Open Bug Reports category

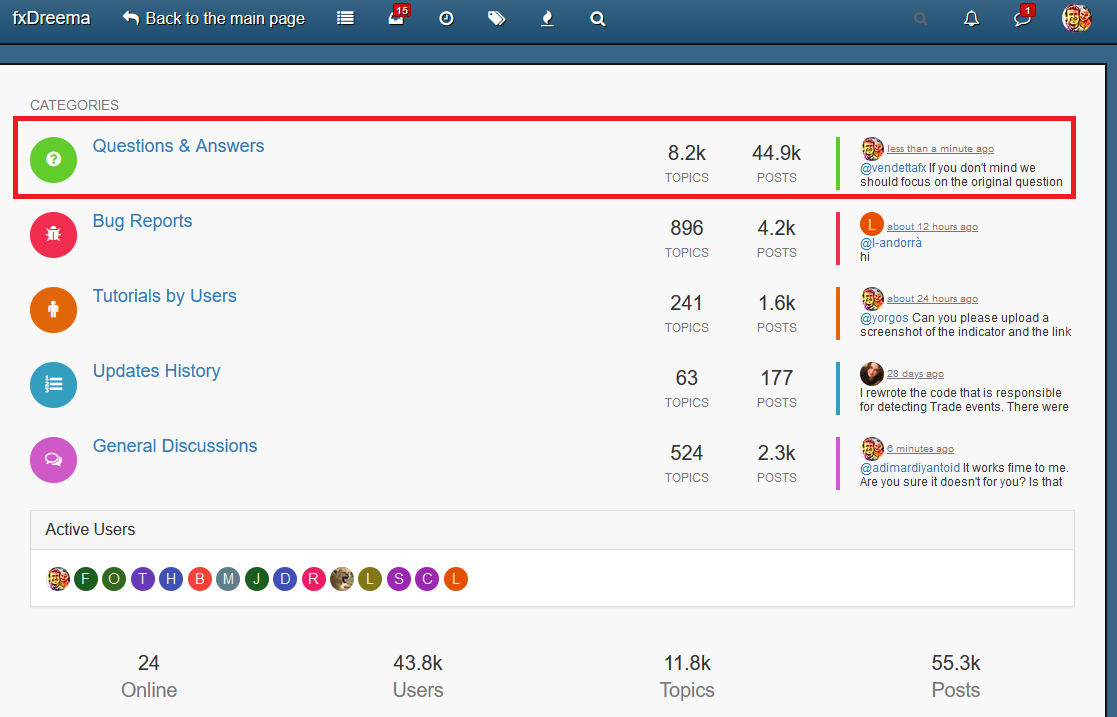142,221
